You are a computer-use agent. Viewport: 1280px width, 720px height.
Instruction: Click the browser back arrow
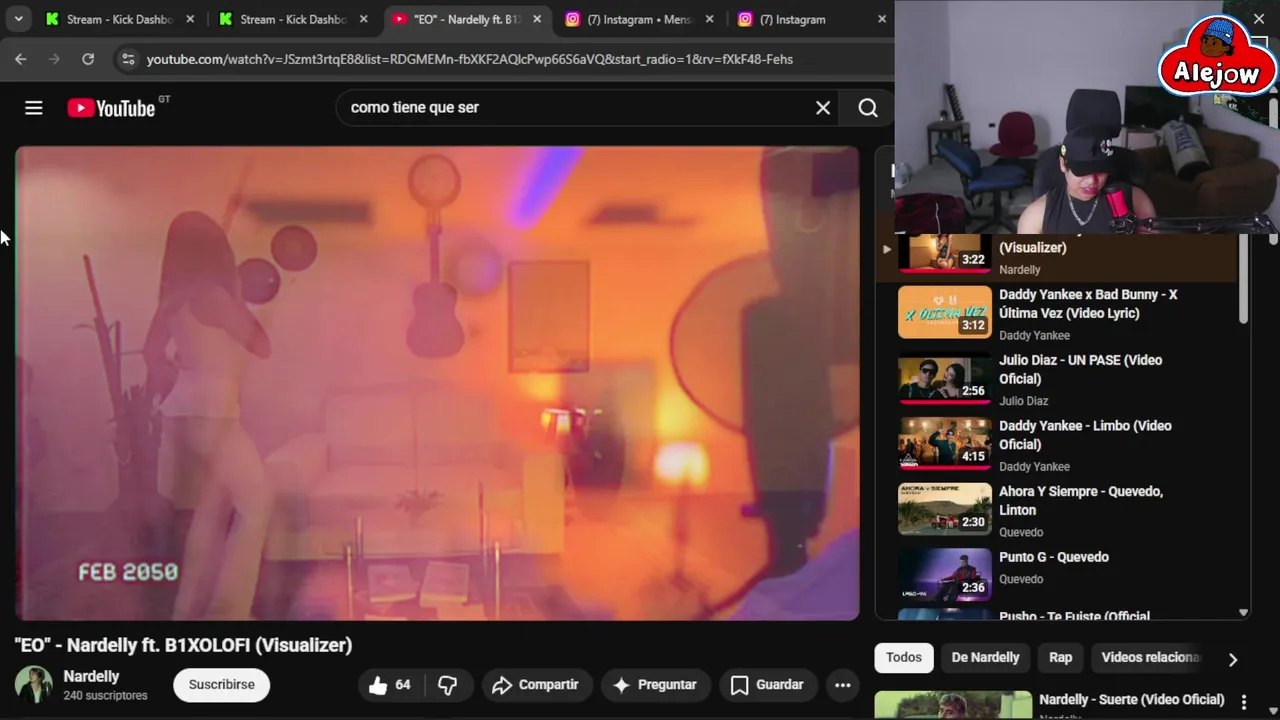pyautogui.click(x=21, y=59)
